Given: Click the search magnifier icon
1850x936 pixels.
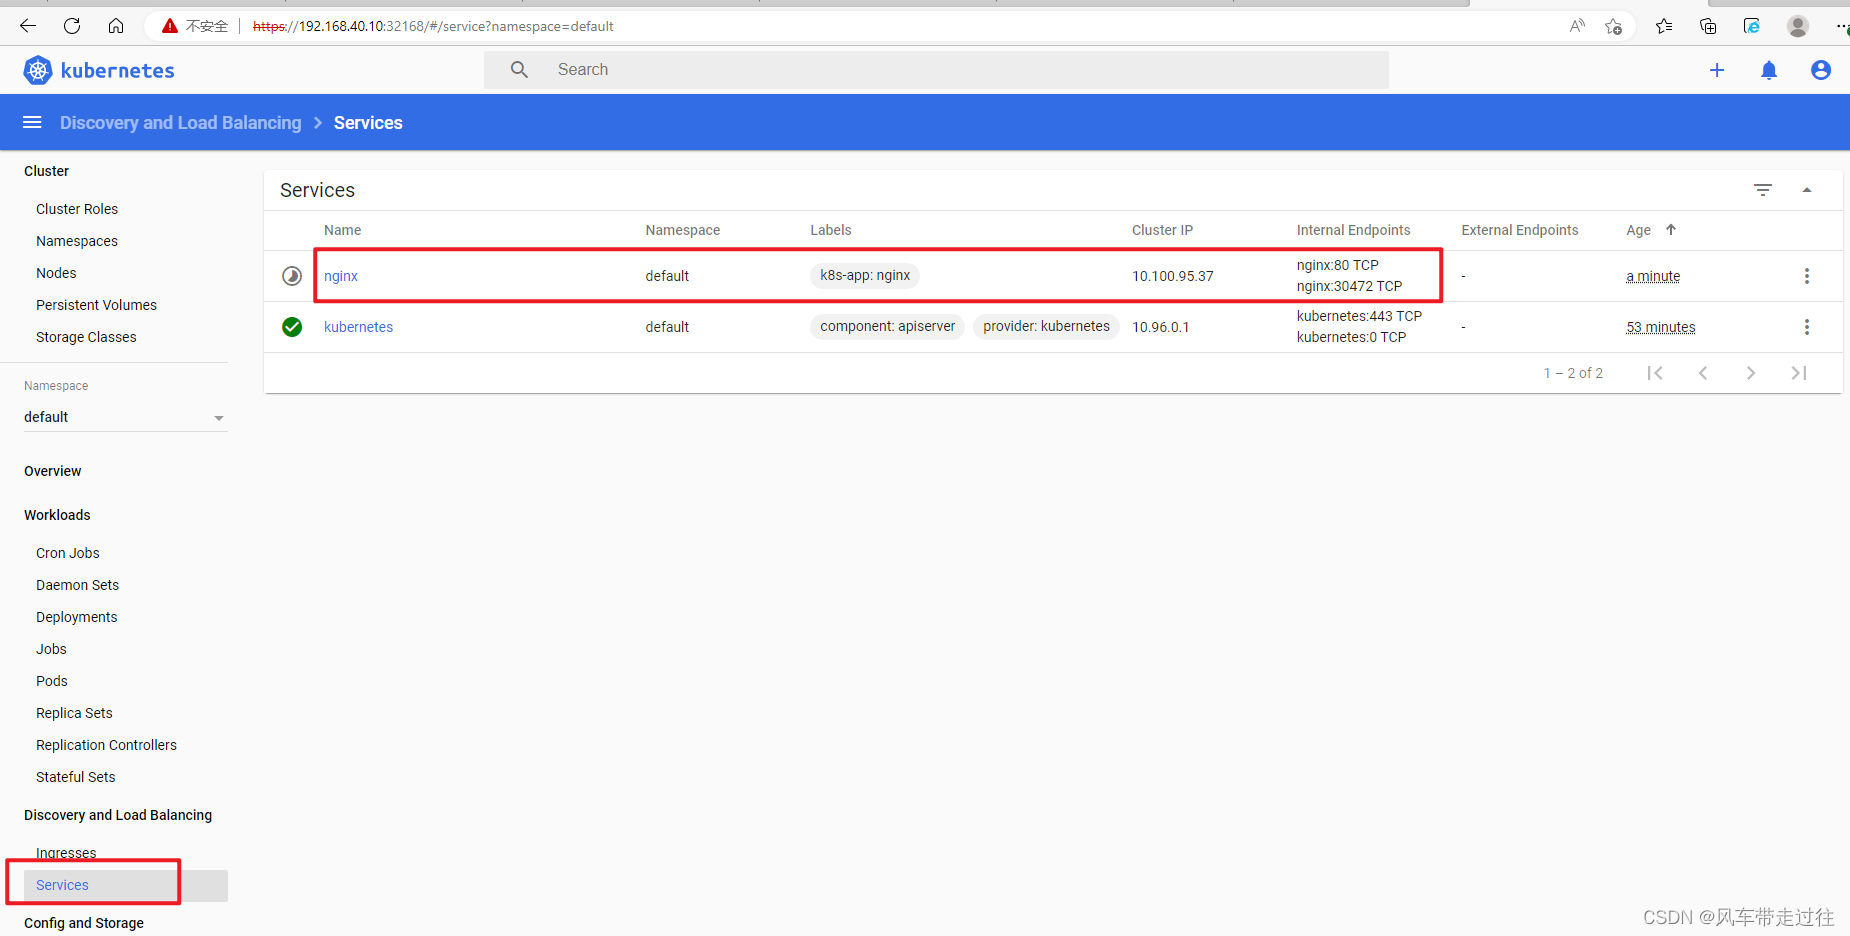Looking at the screenshot, I should [x=519, y=69].
